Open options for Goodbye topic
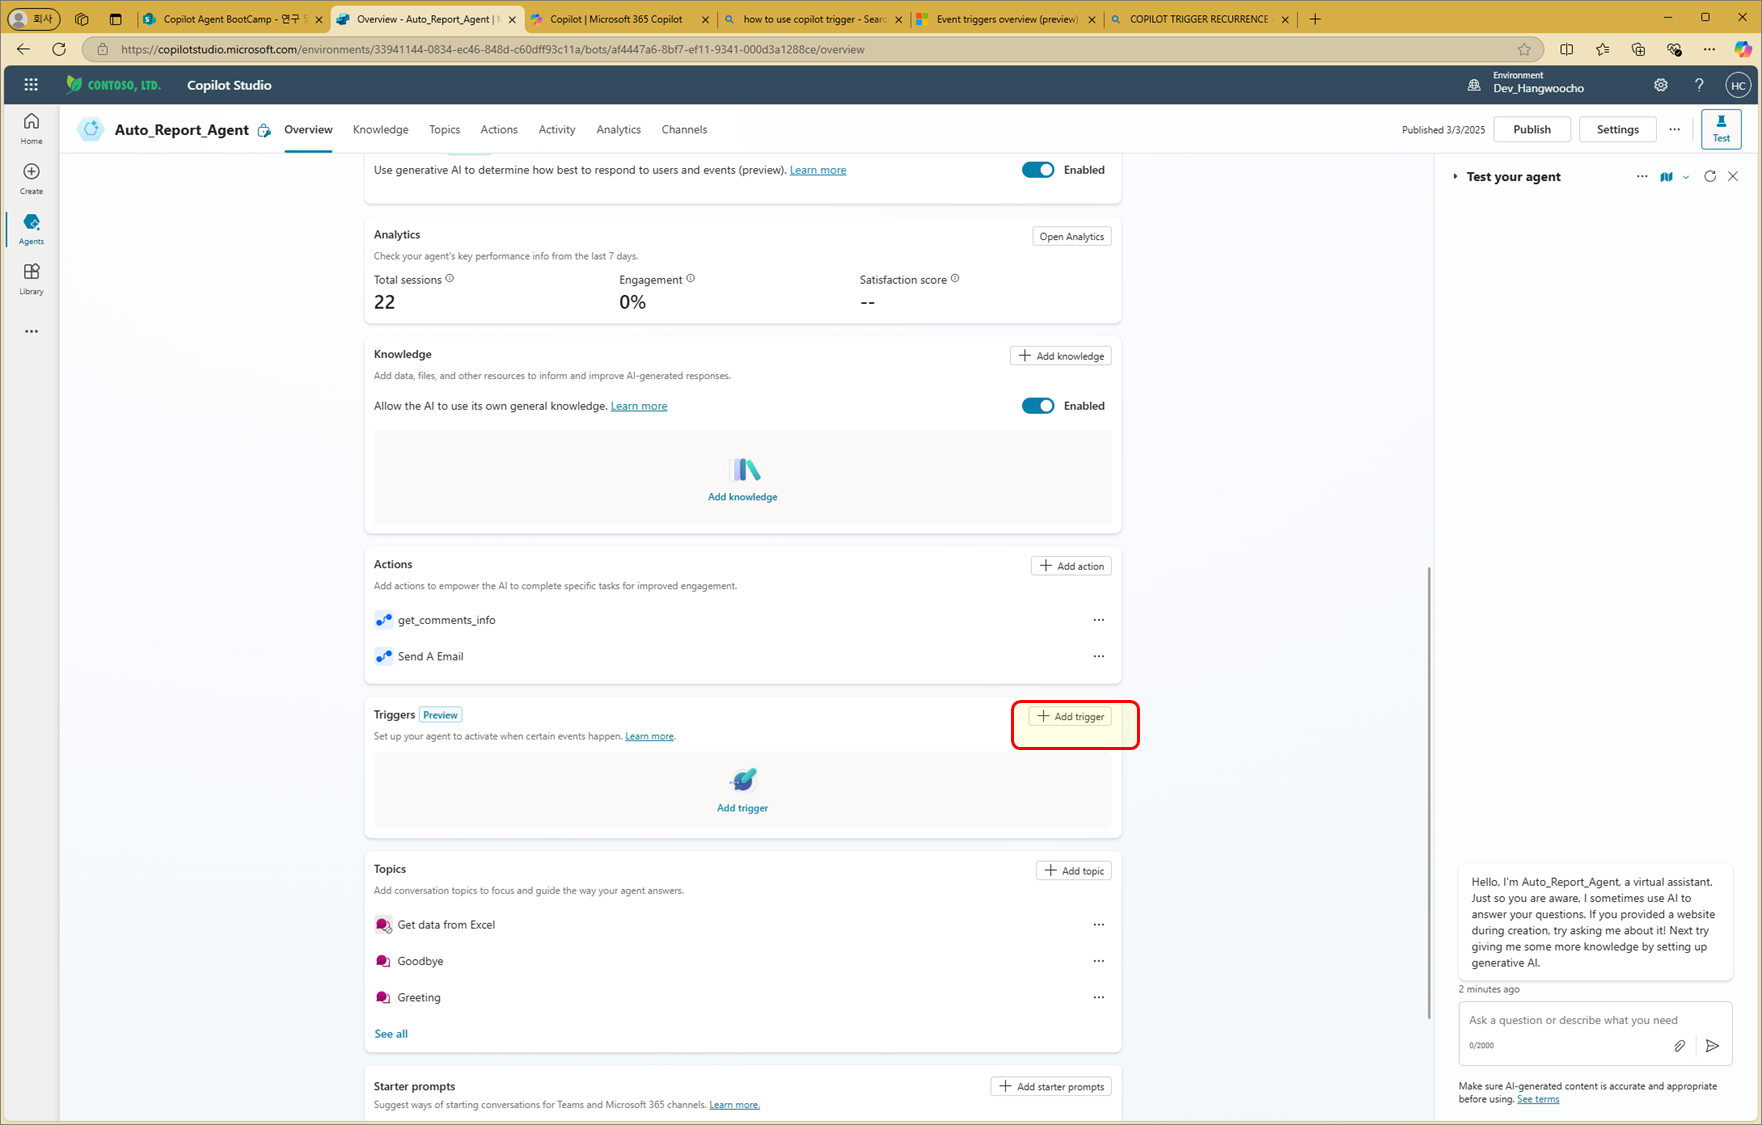 1098,961
